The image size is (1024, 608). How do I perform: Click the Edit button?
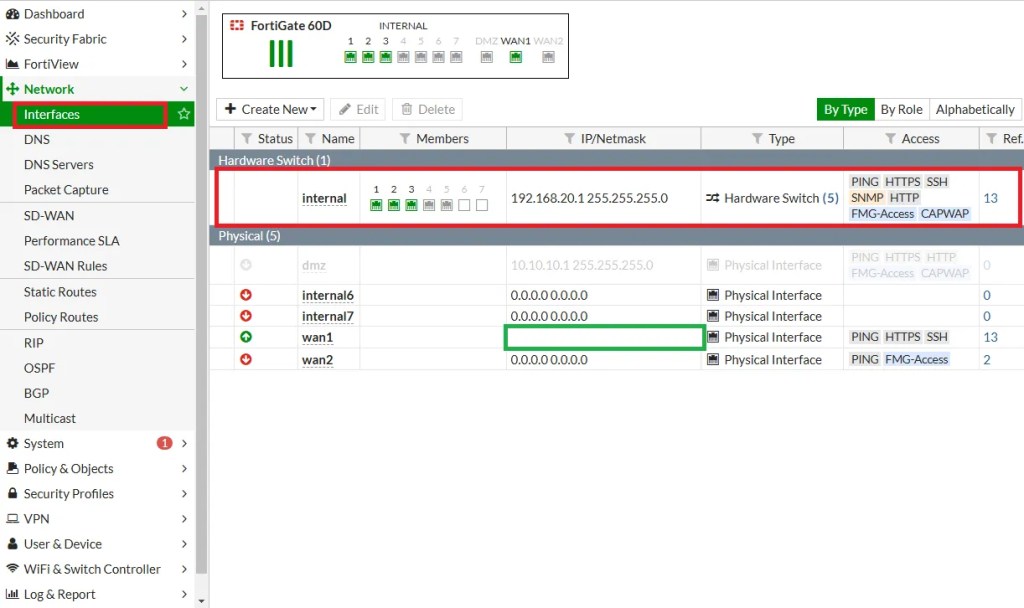(358, 109)
